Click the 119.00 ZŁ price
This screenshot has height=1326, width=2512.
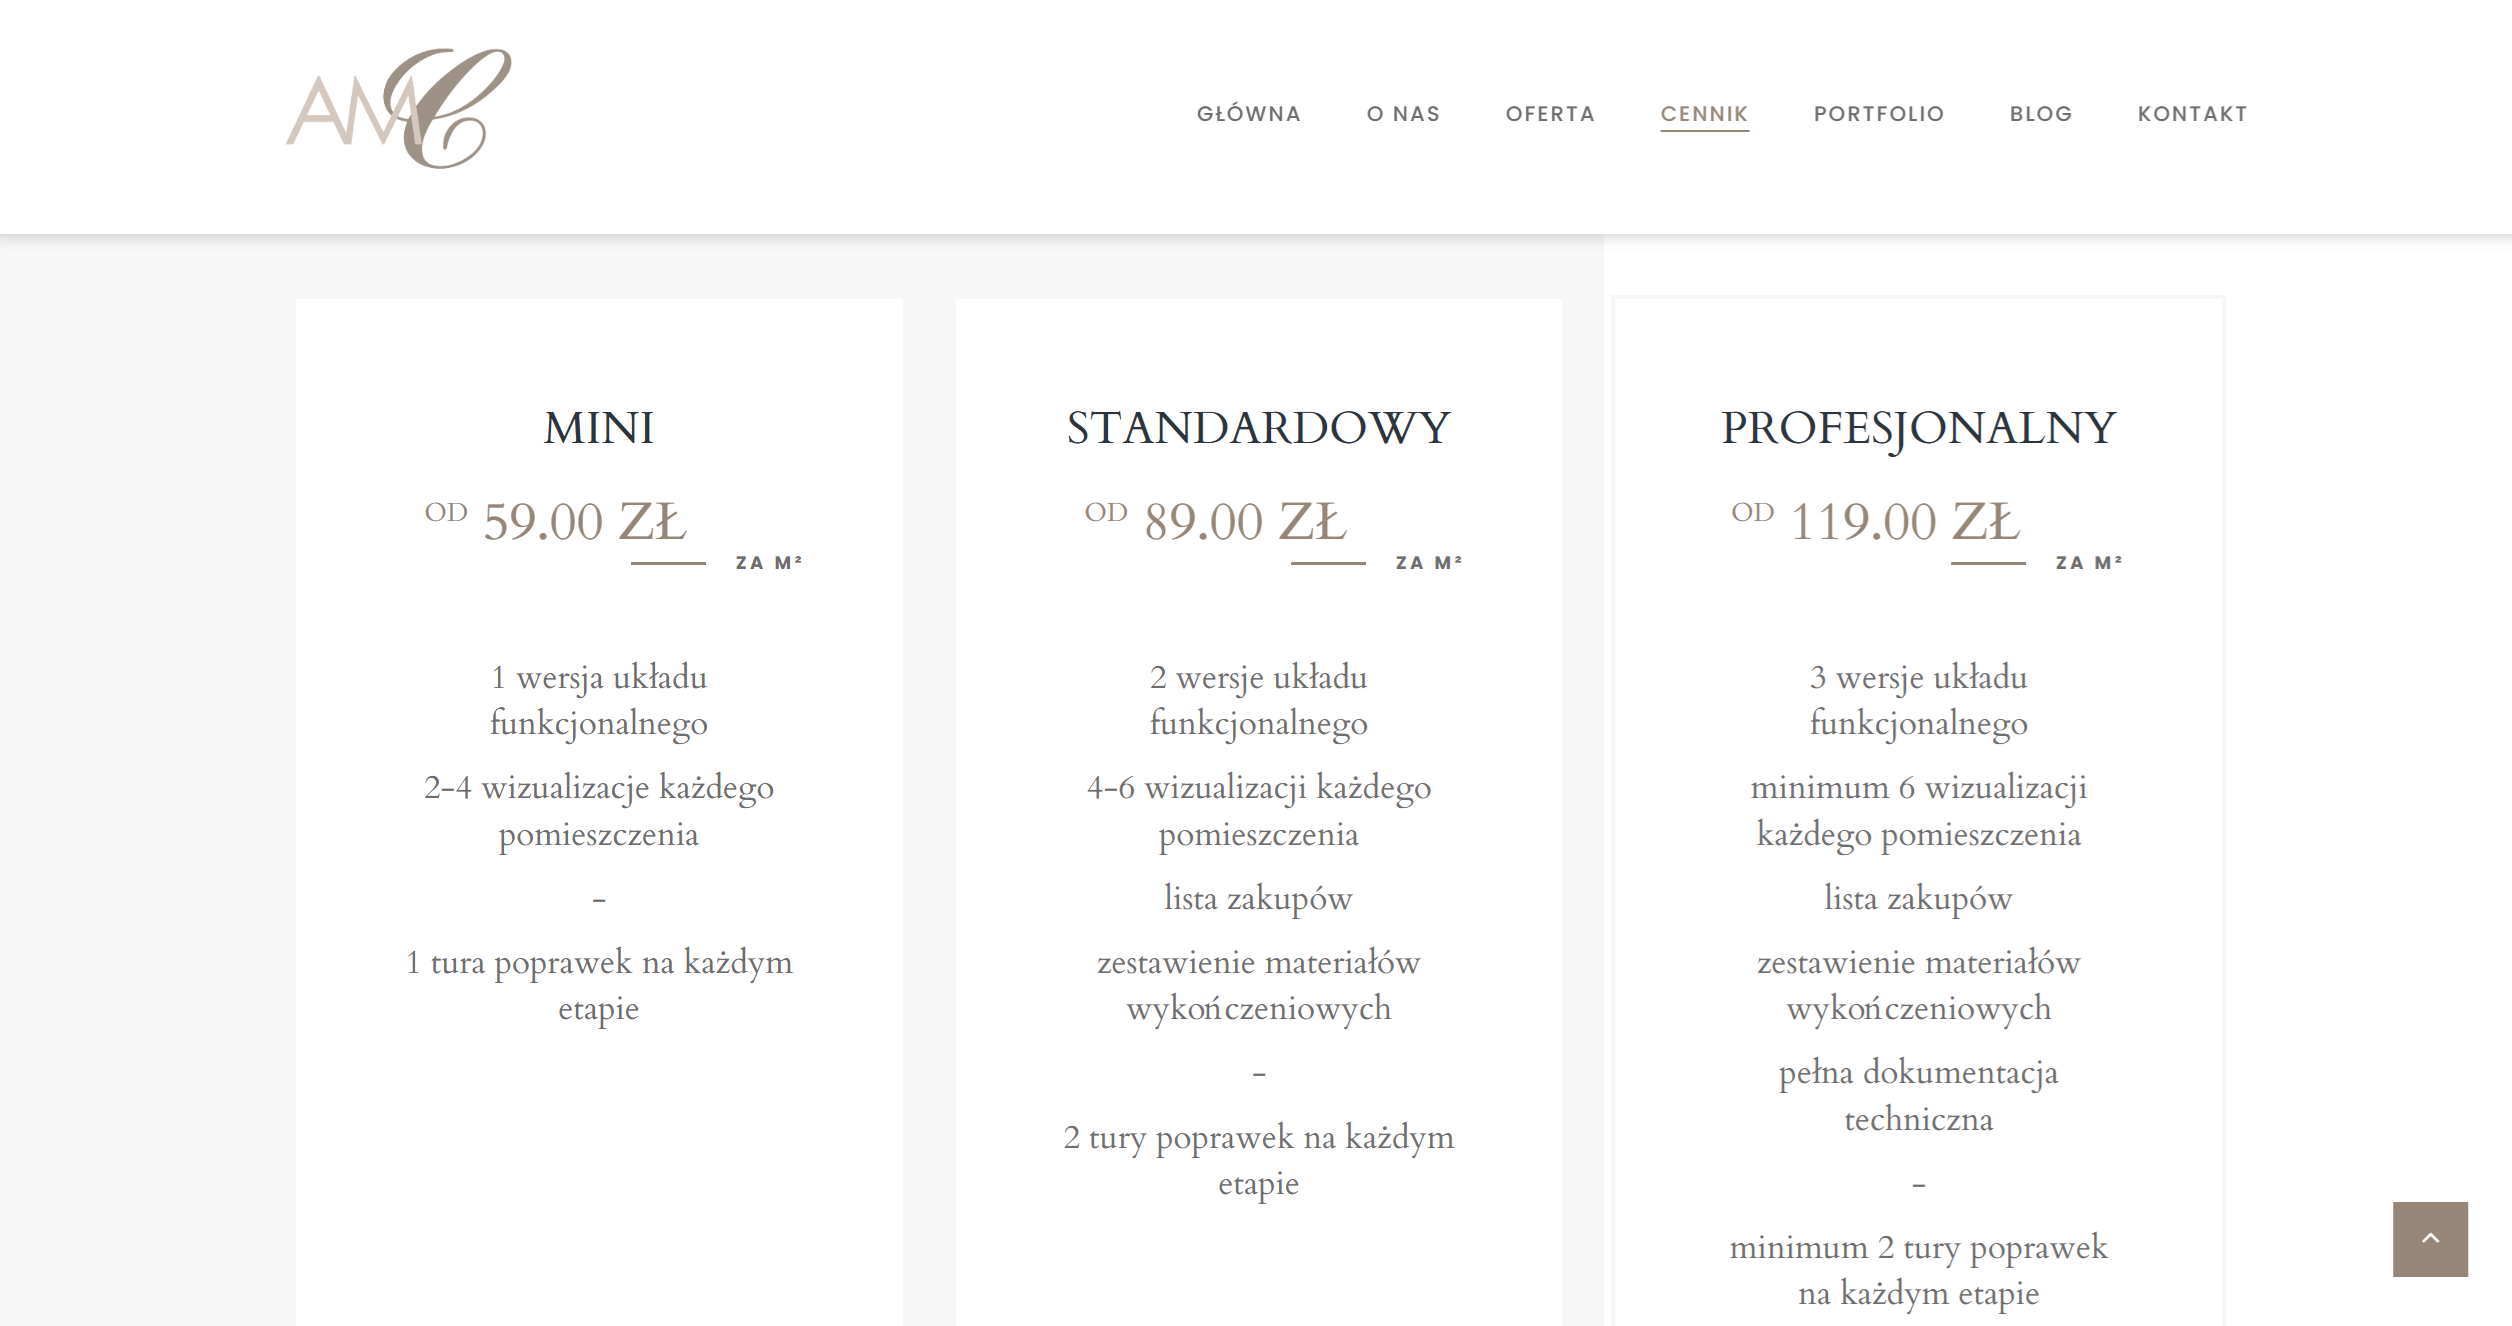click(1905, 521)
